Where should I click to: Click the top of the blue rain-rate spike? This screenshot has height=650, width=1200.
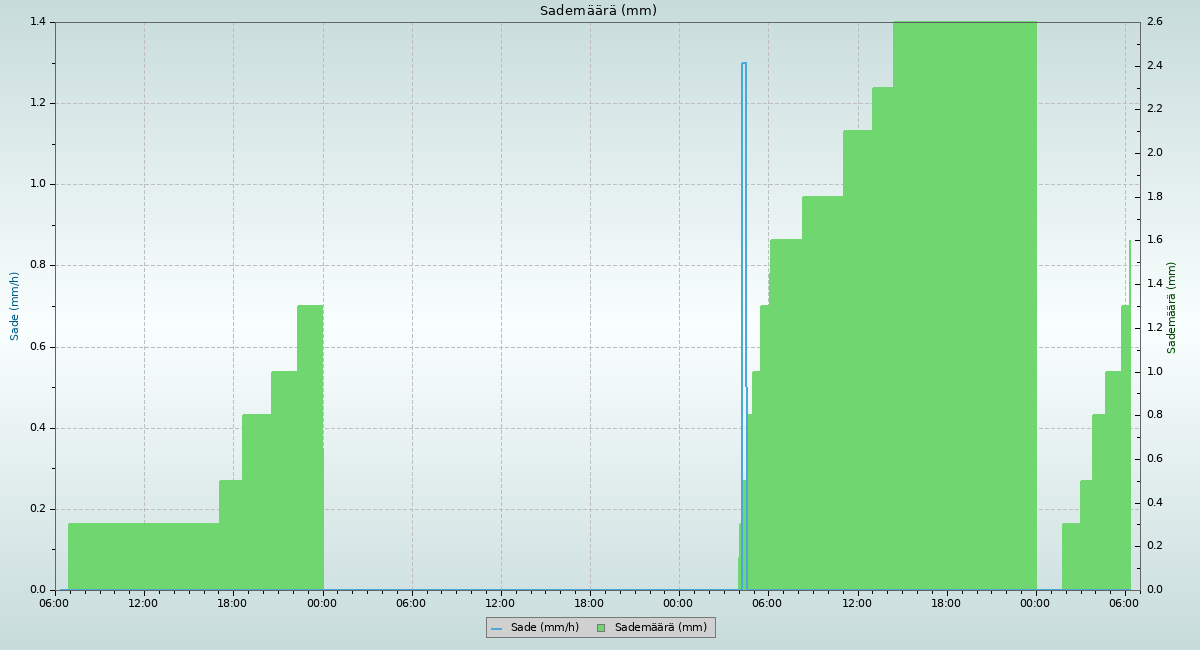click(744, 64)
